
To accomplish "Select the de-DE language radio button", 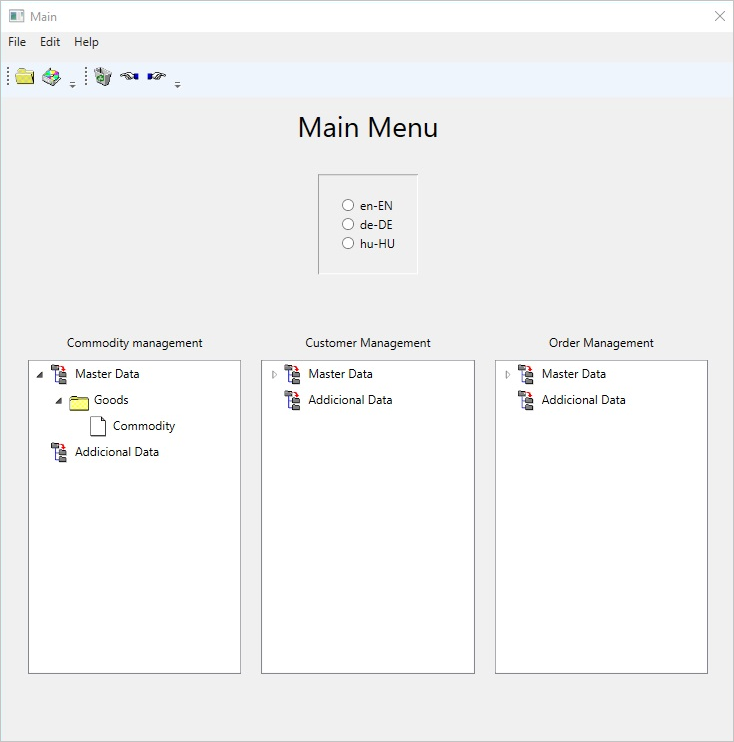I will click(x=348, y=224).
